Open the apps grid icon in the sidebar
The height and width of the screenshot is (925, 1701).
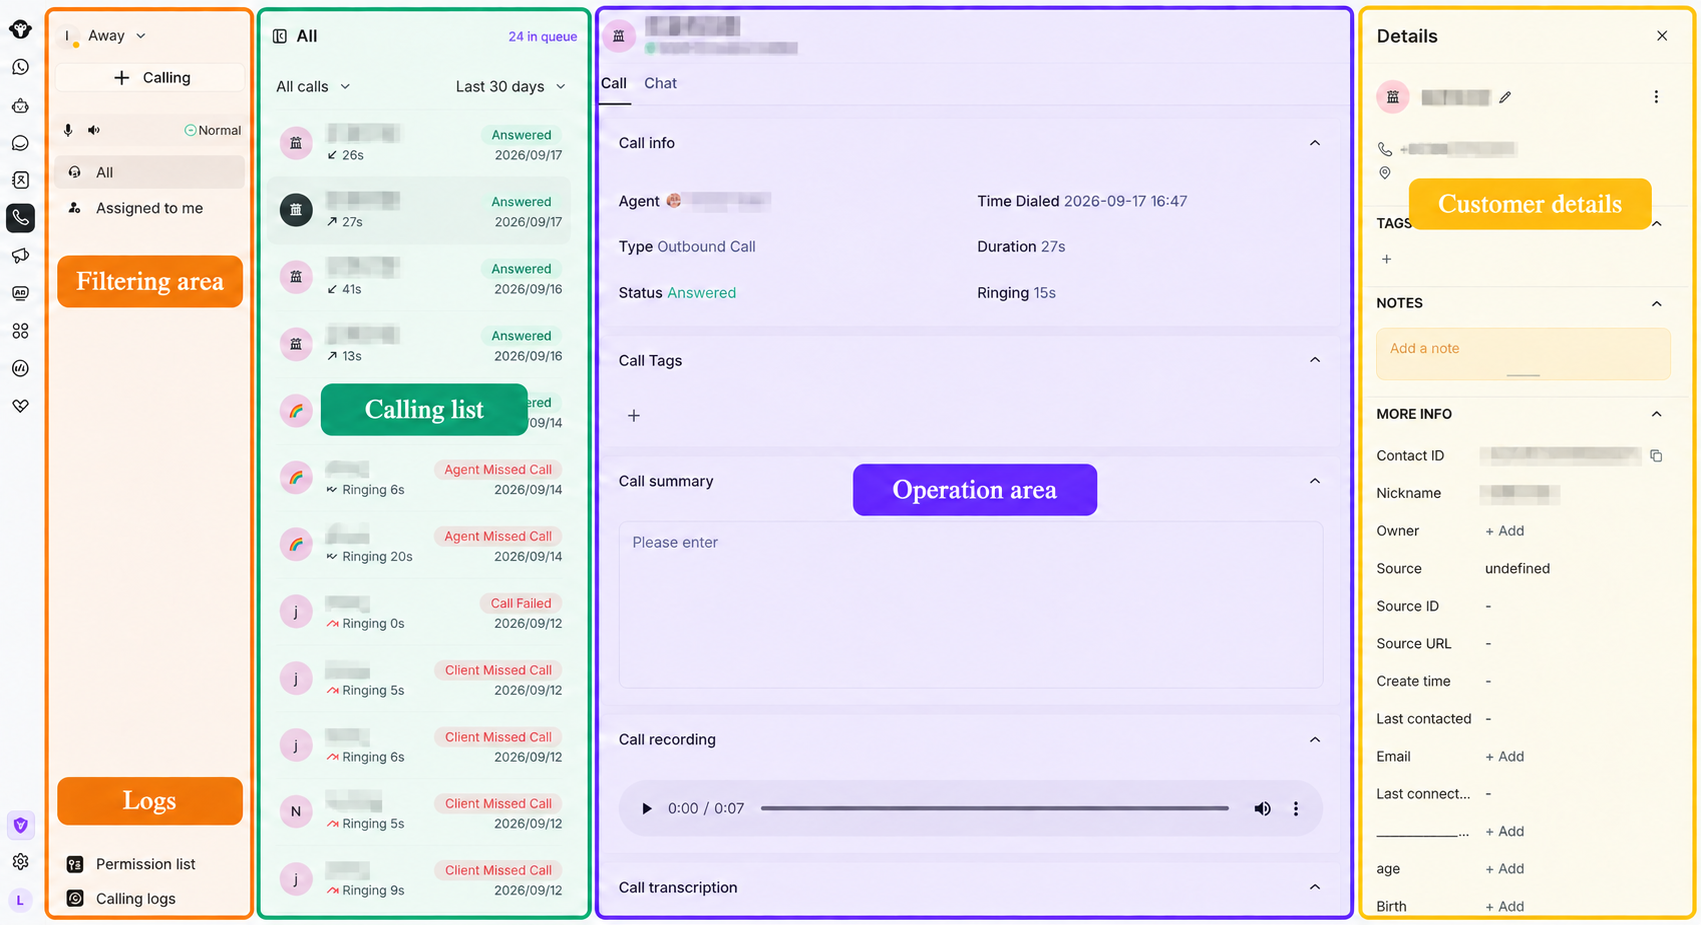(x=20, y=331)
